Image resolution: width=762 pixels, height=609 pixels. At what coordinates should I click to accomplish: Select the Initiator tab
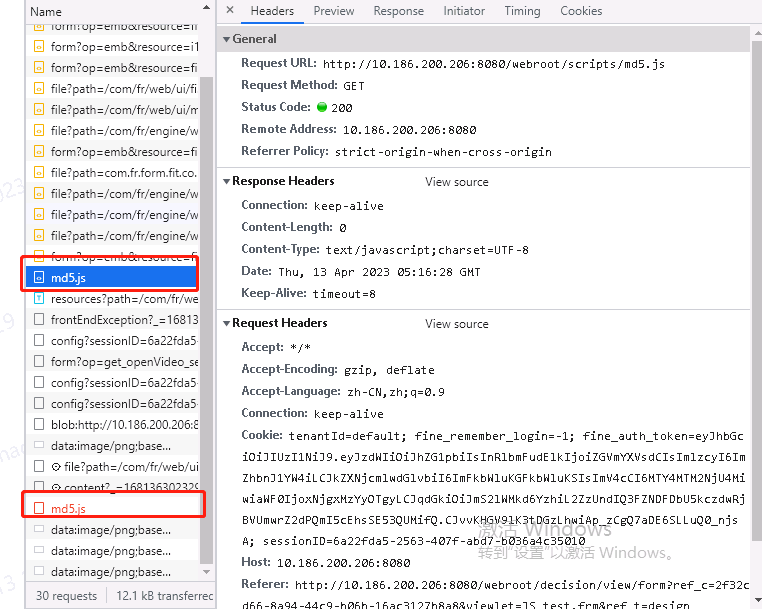(x=464, y=11)
